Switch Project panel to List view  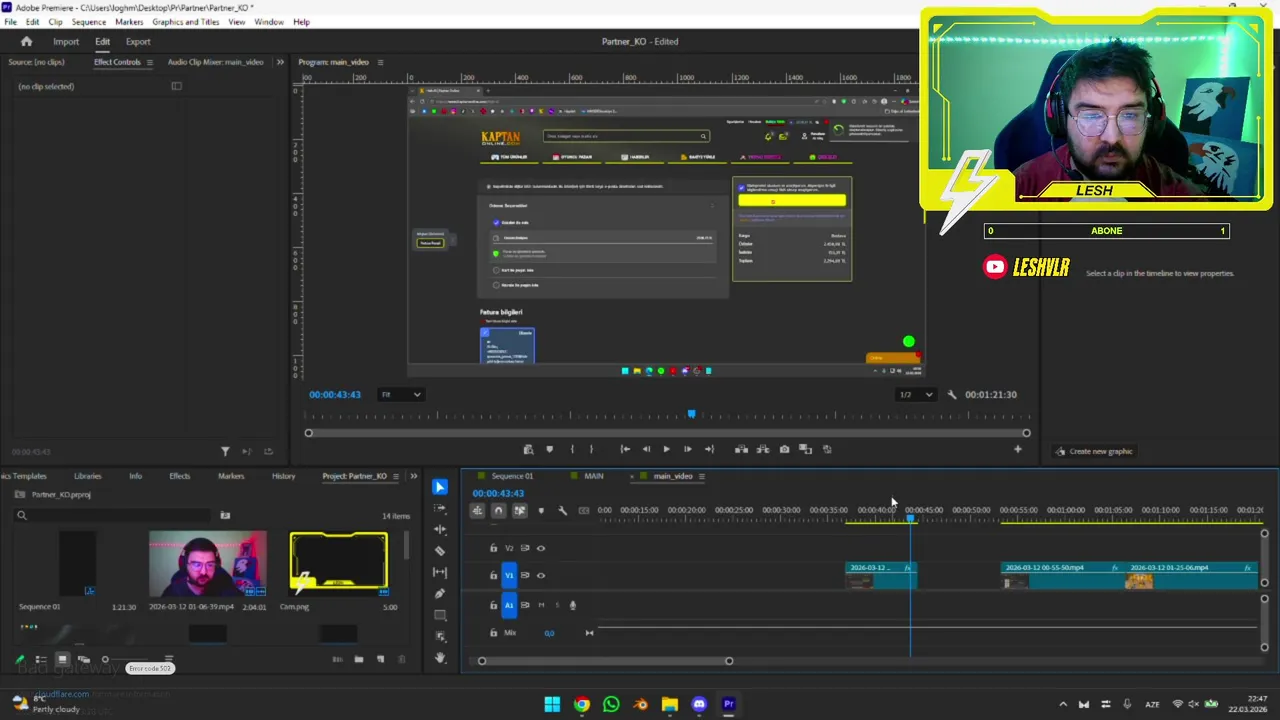[41, 659]
